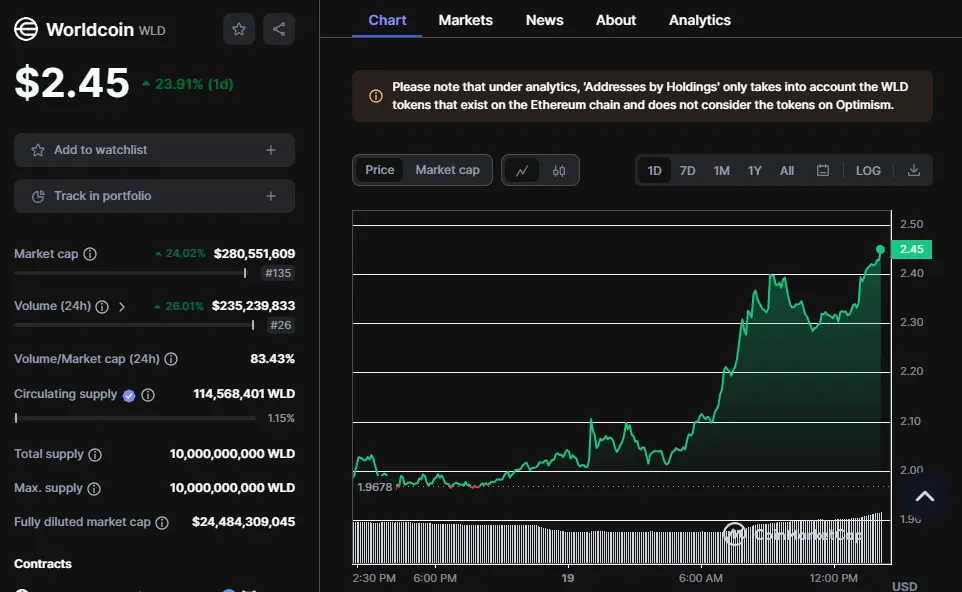The image size is (962, 592).
Task: Click the Market cap info icon
Action: click(x=90, y=254)
